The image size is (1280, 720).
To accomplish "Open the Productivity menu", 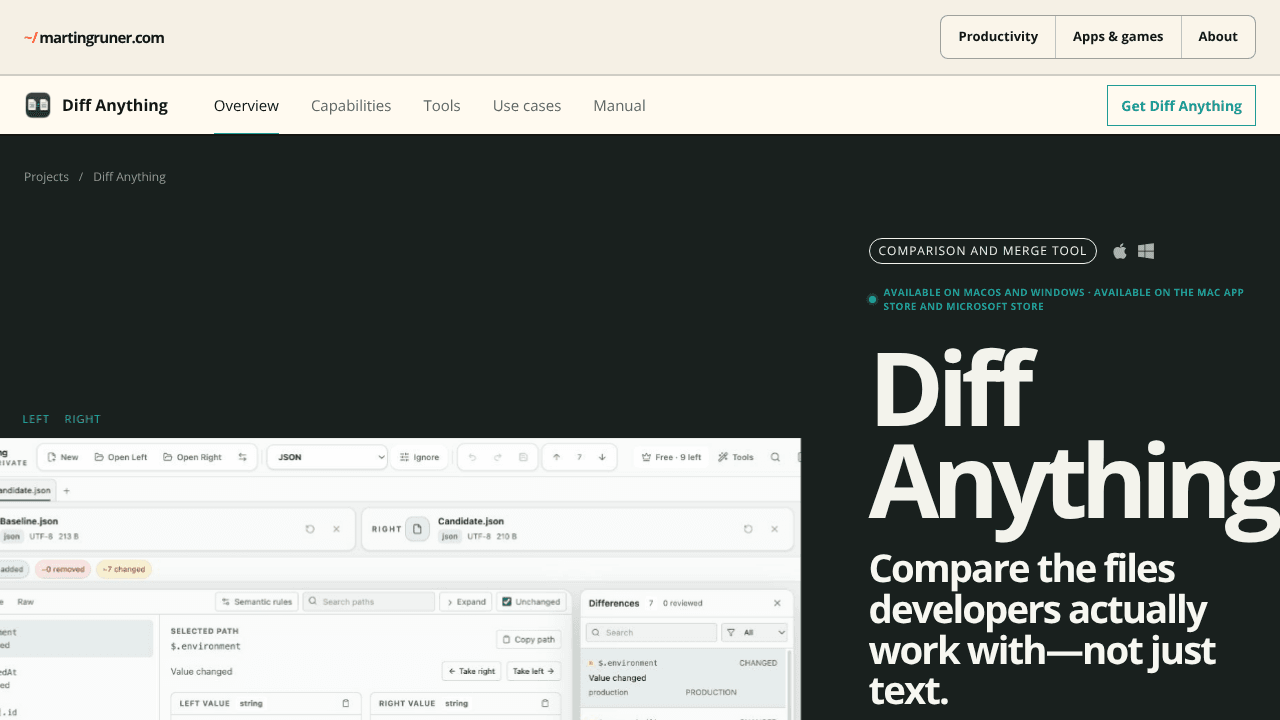I will pos(998,37).
